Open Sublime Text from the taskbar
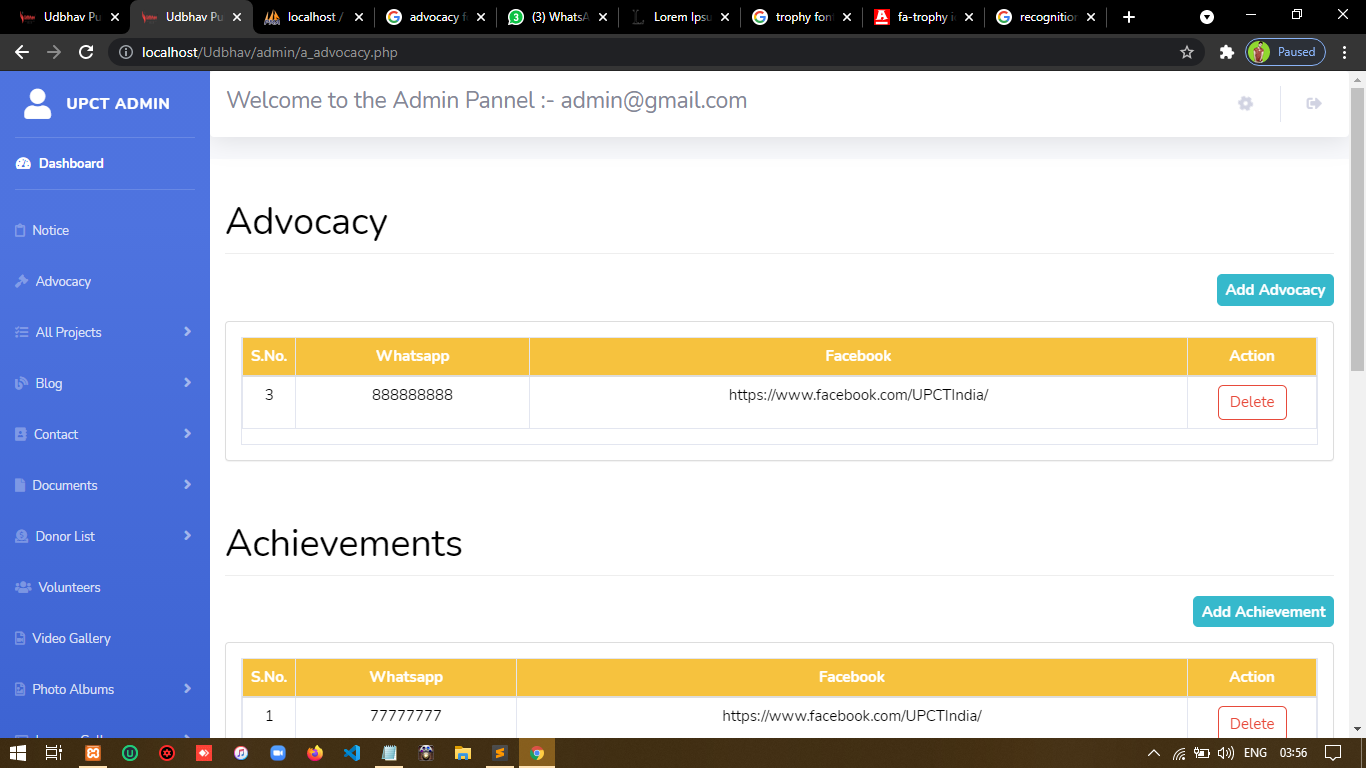Screen dimensions: 1366x768 click(x=499, y=753)
